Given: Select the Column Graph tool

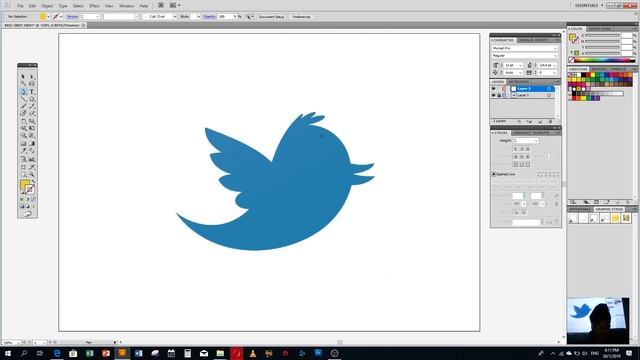Looking at the screenshot, I should 32,159.
